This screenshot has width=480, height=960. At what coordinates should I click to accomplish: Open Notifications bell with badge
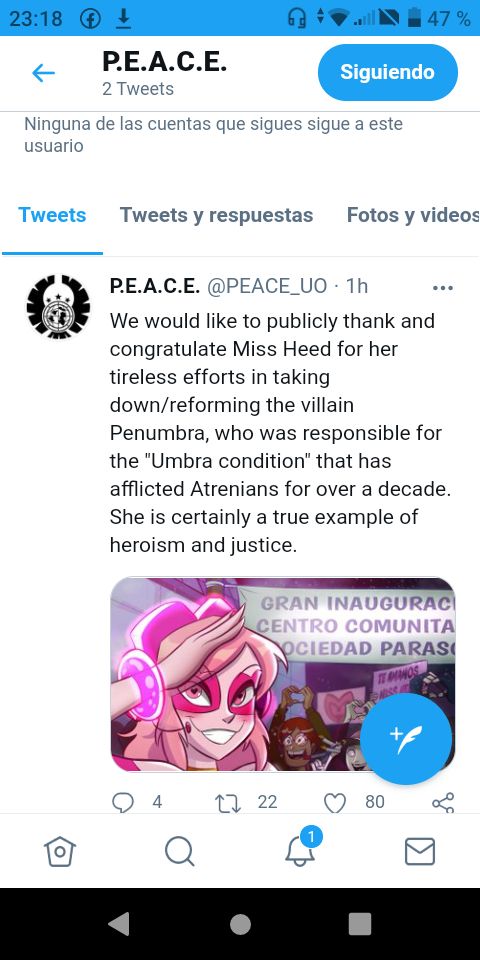click(302, 848)
